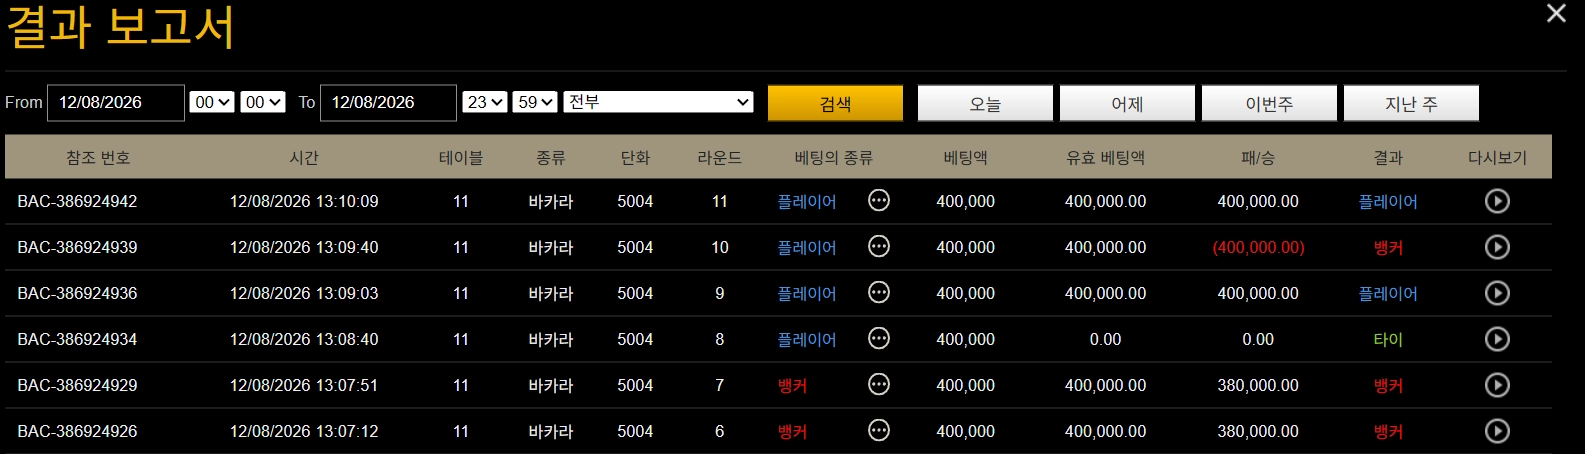The width and height of the screenshot is (1585, 454).
Task: Close the 결과 보고서 window
Action: coord(1556,13)
